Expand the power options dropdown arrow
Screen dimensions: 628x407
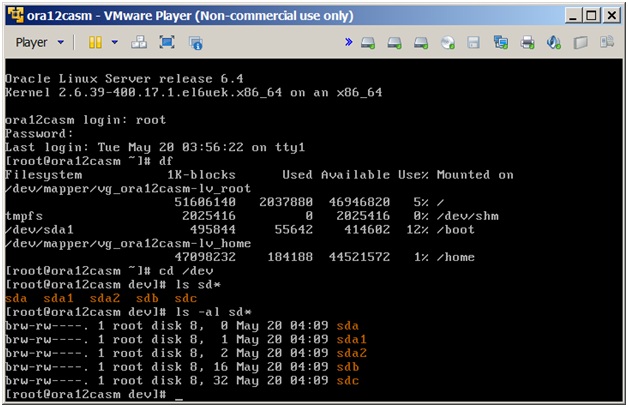(x=115, y=42)
